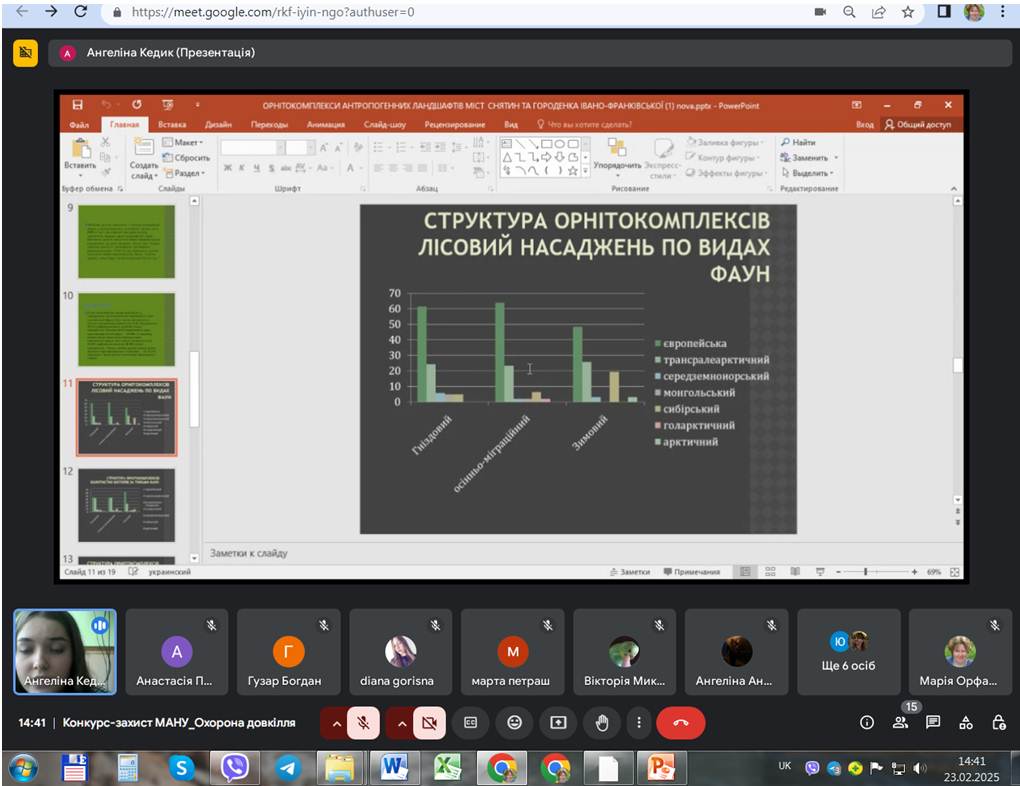Expand video settings arrow beside camera

point(400,723)
